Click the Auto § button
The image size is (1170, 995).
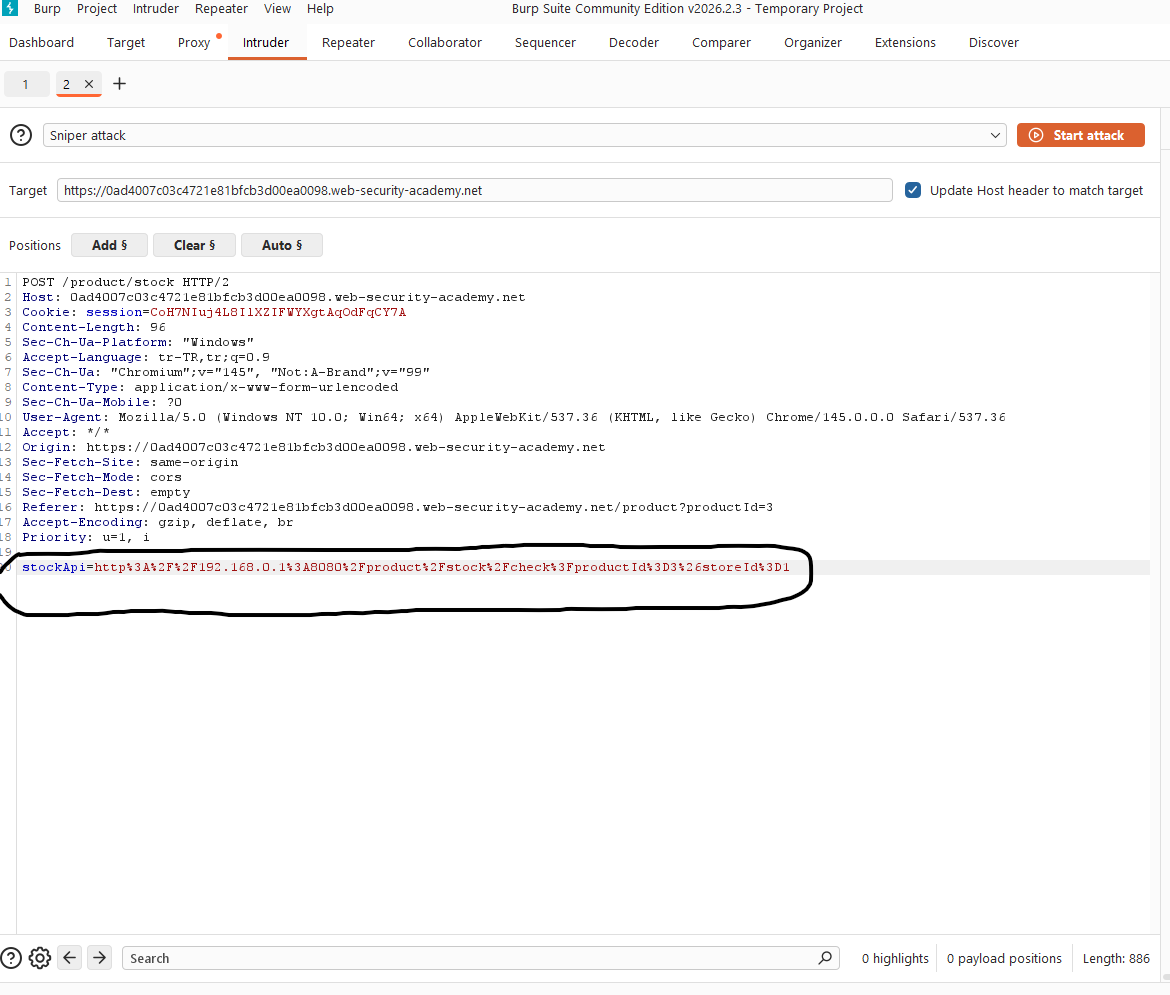point(282,245)
